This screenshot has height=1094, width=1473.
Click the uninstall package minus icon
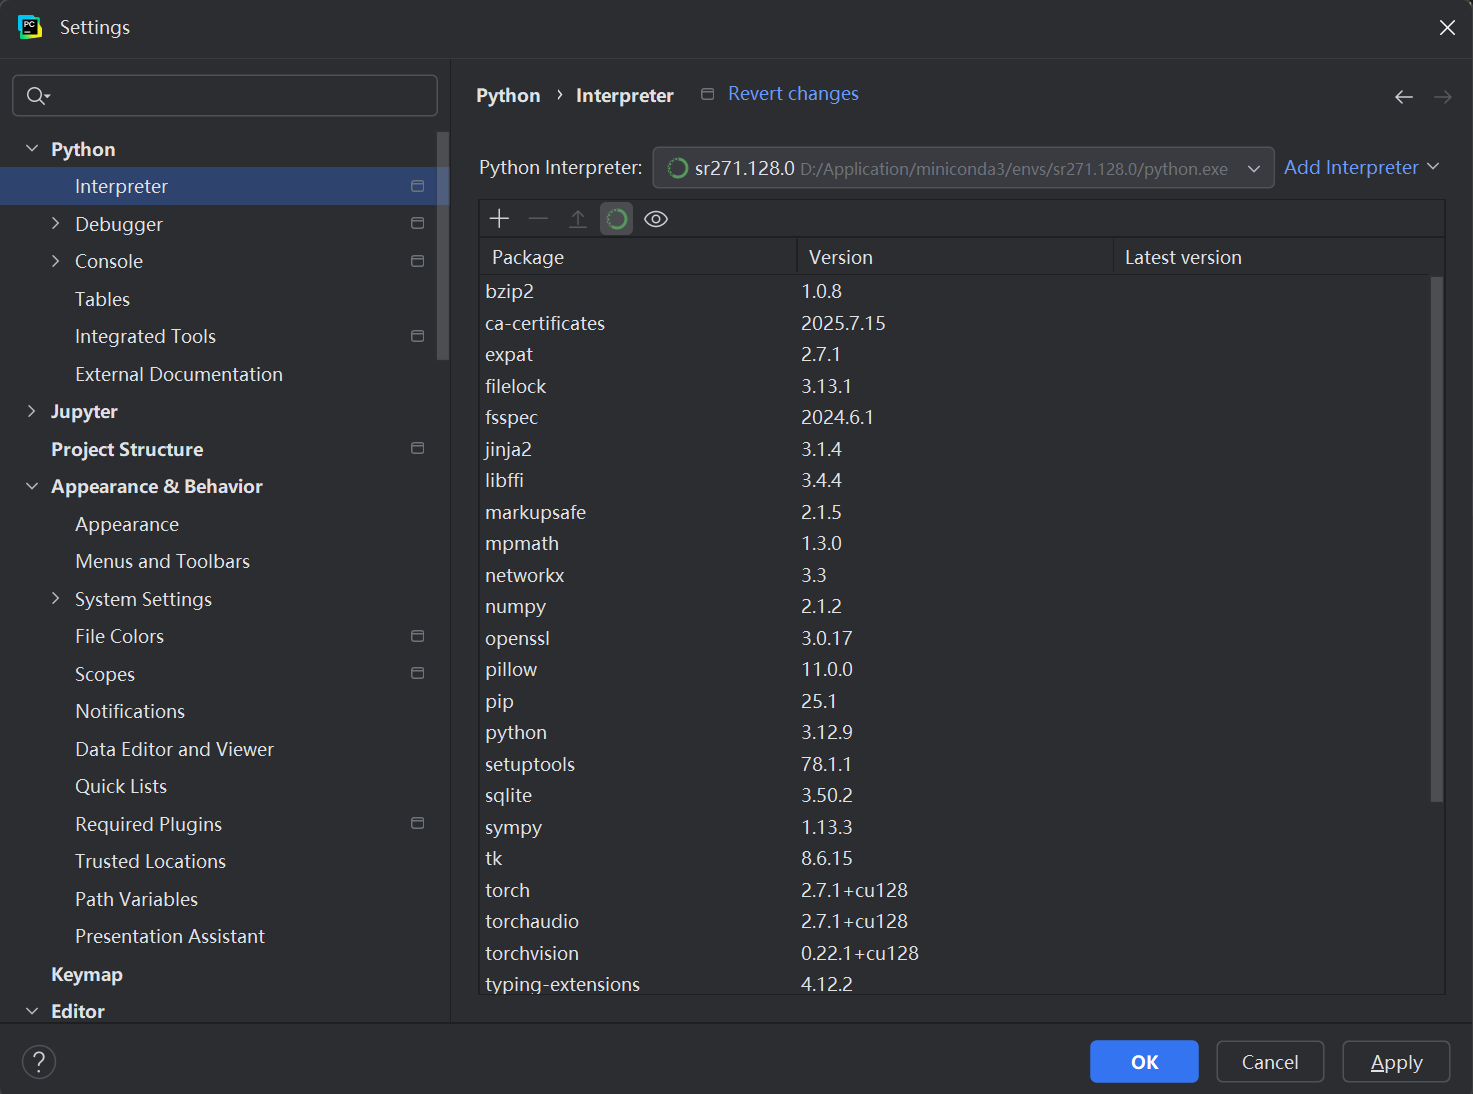pyautogui.click(x=538, y=218)
